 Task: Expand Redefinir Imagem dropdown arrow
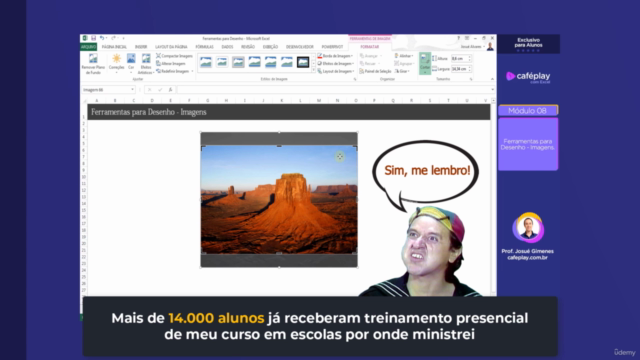[x=192, y=71]
